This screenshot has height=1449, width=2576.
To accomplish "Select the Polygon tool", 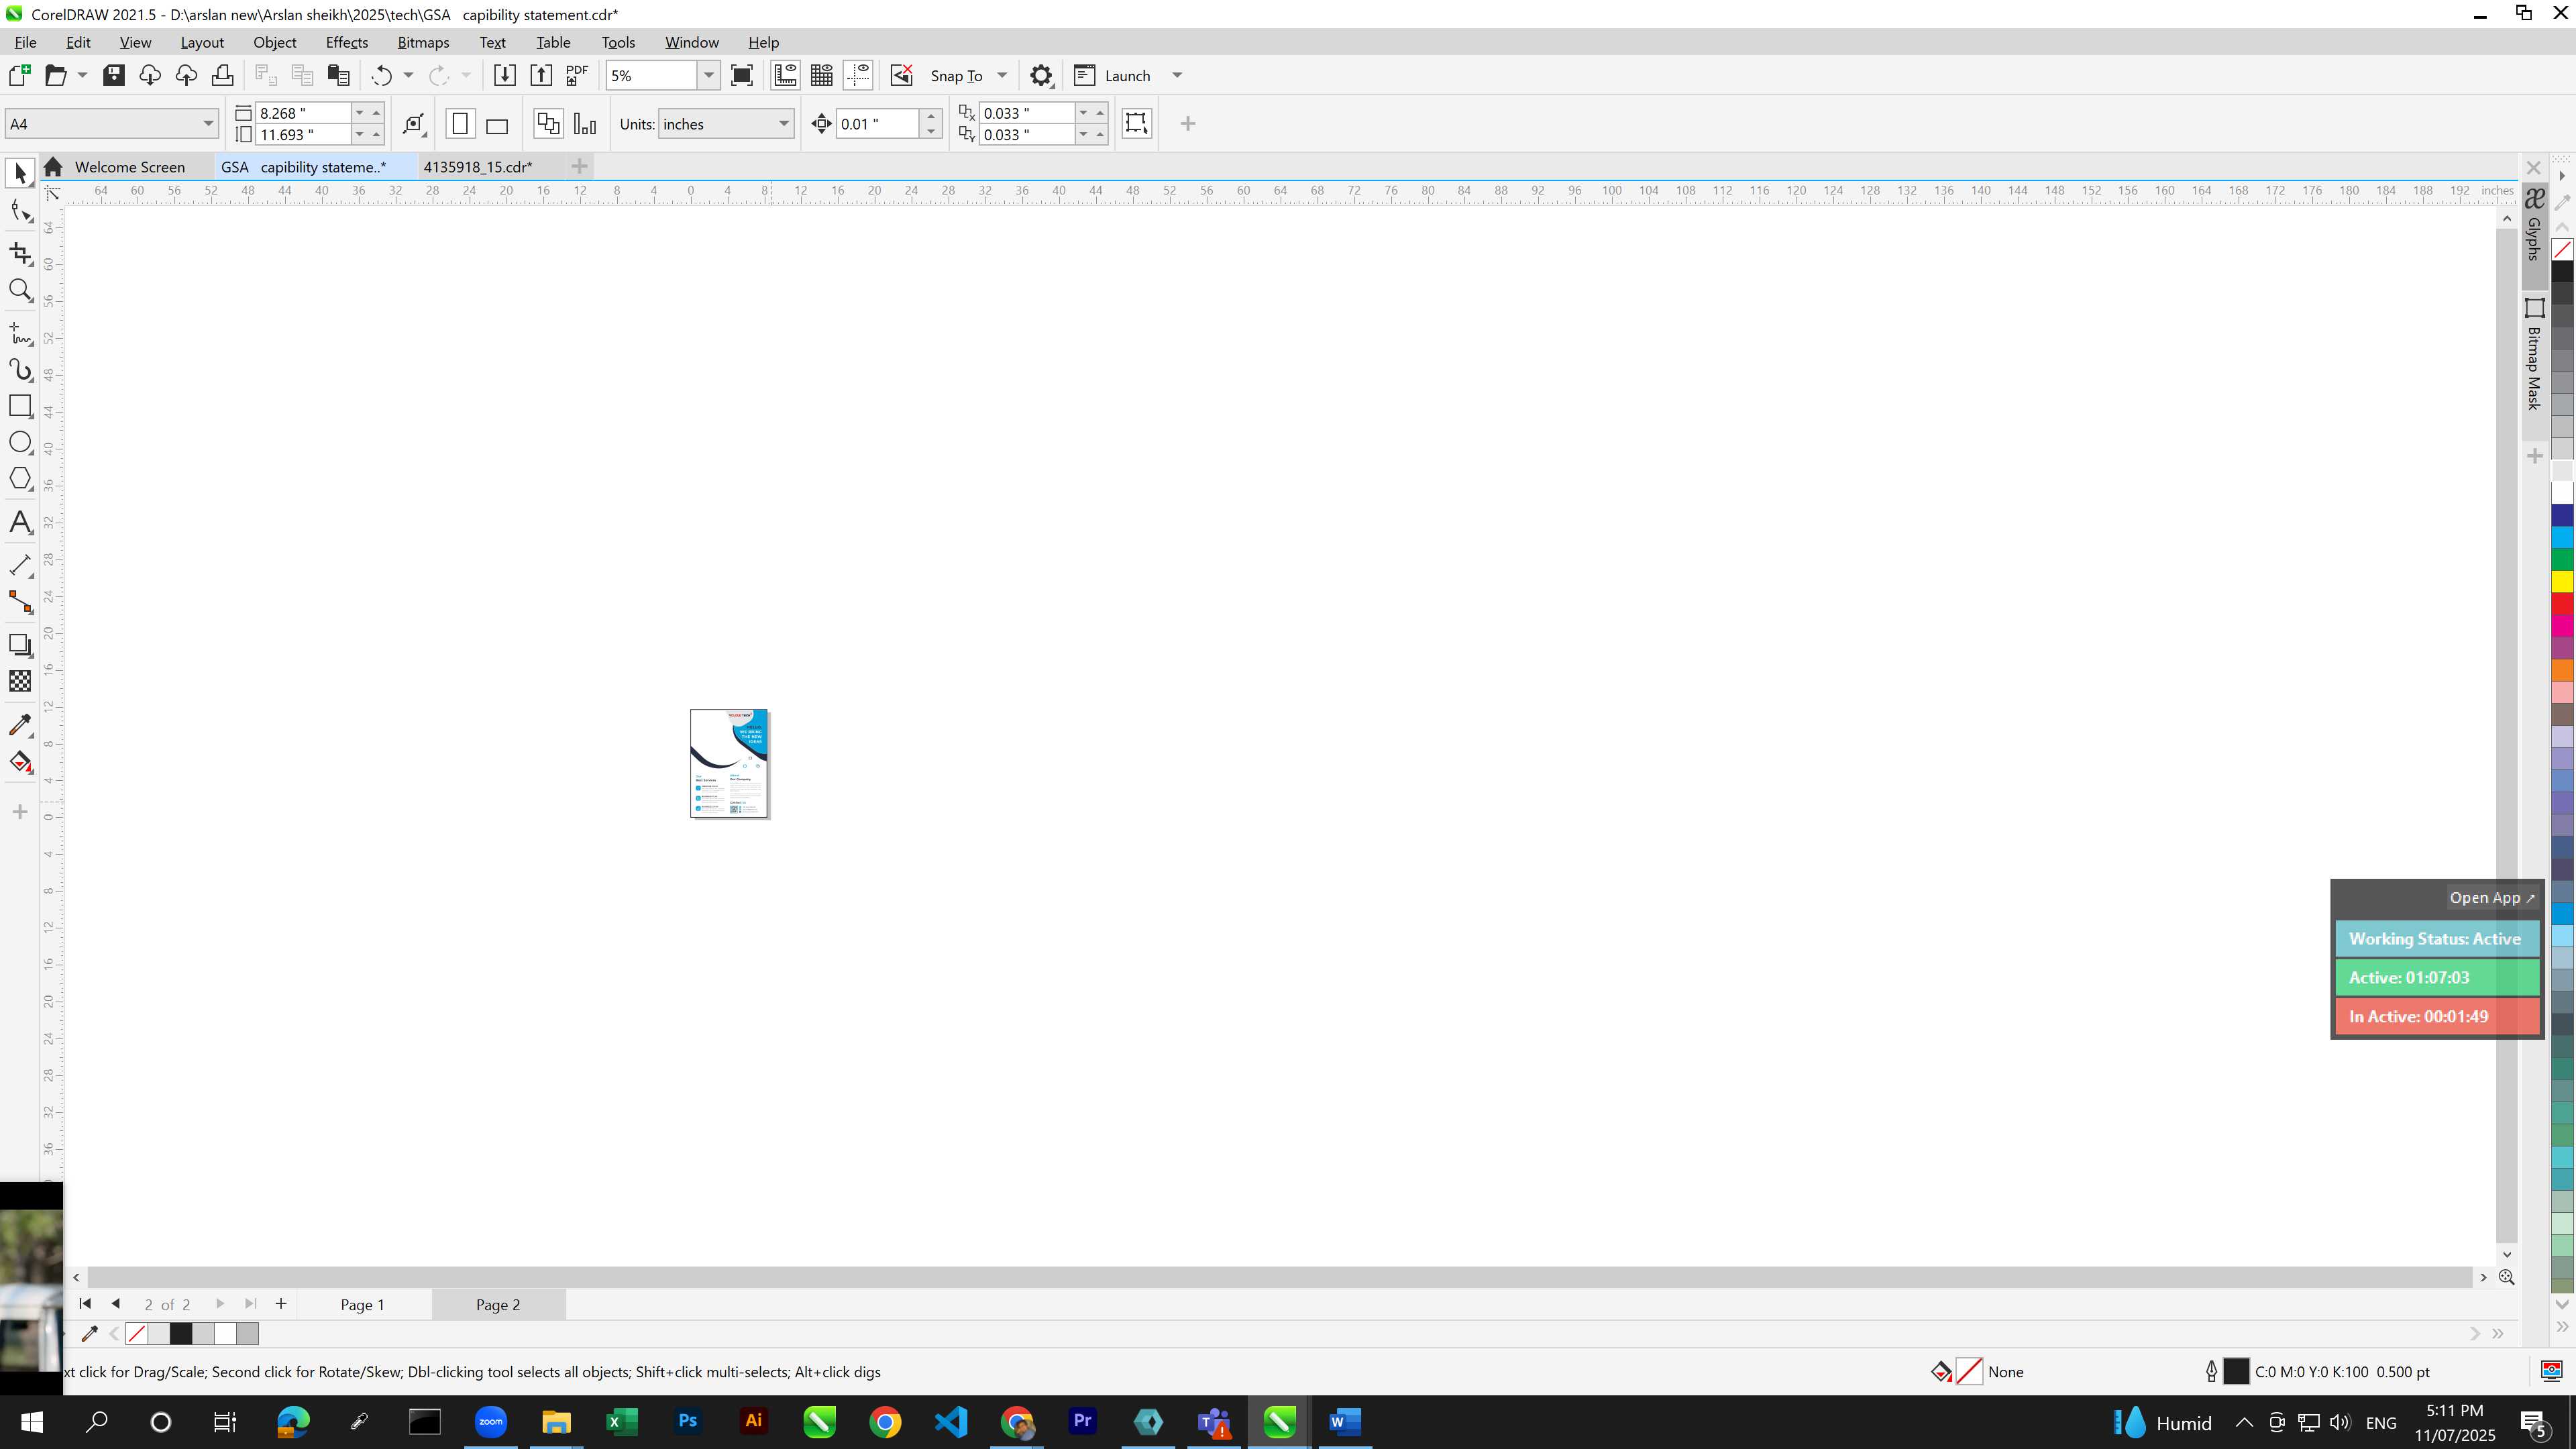I will click(x=20, y=479).
